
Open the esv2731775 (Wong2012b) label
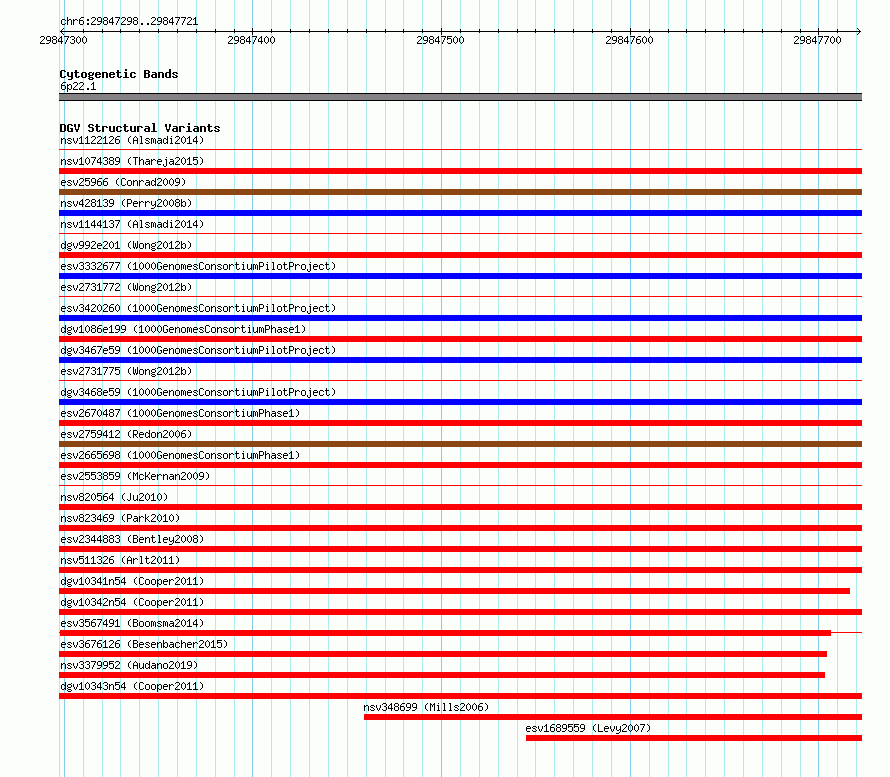click(x=126, y=371)
